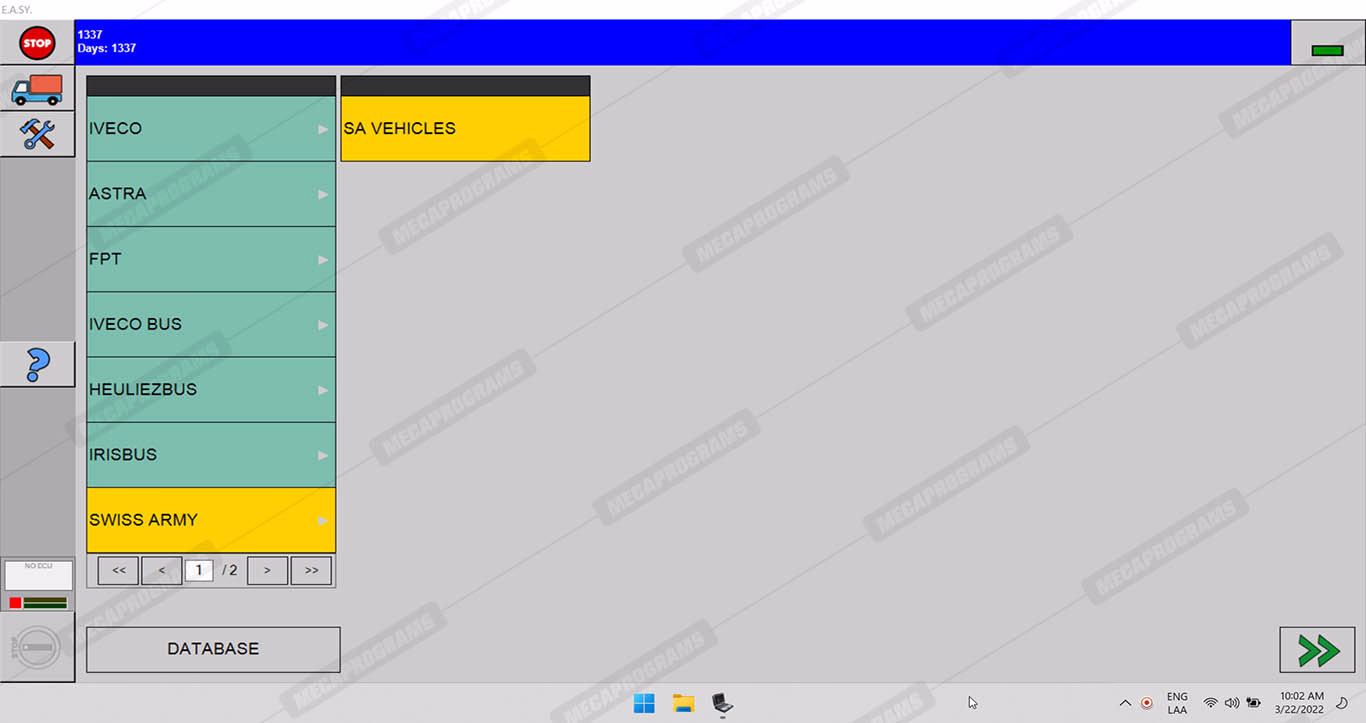Open the ENG LAA language switcher
Screen dimensions: 1366x723
tap(1177, 703)
